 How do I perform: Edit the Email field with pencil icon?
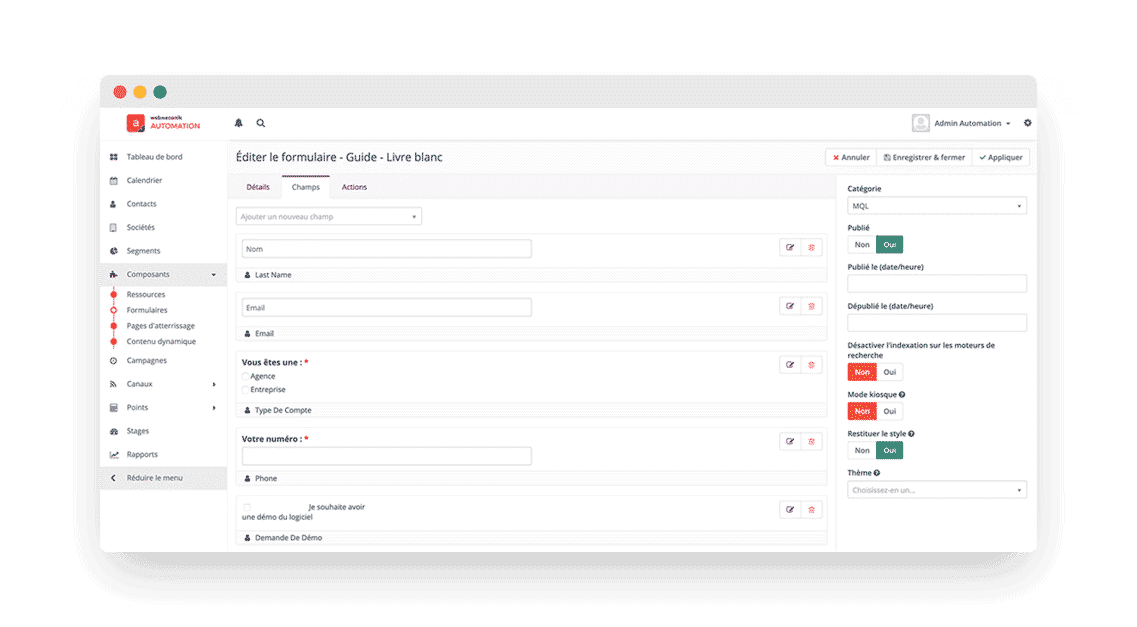pos(790,307)
